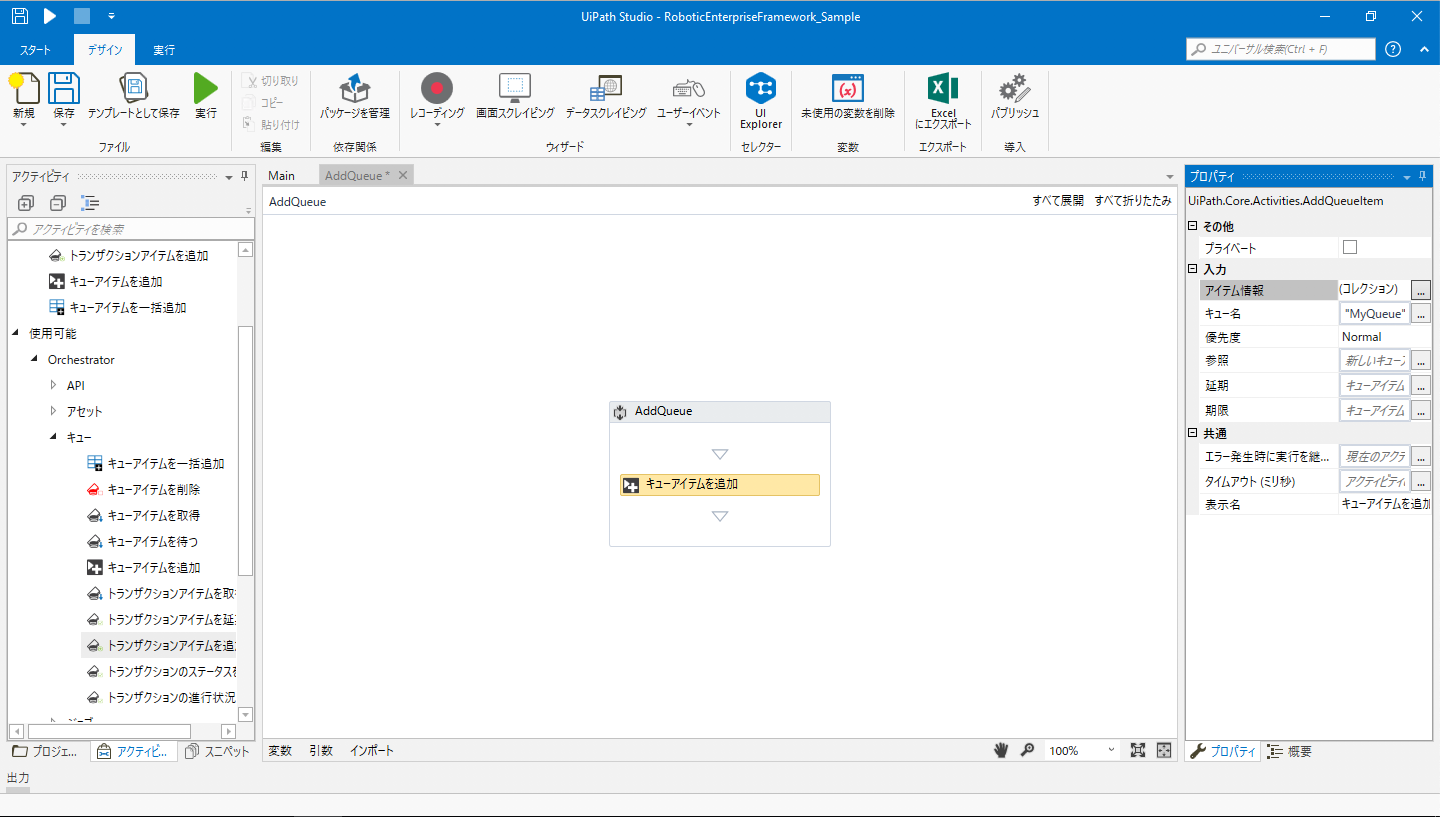This screenshot has height=817, width=1440.
Task: Collapse the 使用可能 tree node
Action: 16,333
